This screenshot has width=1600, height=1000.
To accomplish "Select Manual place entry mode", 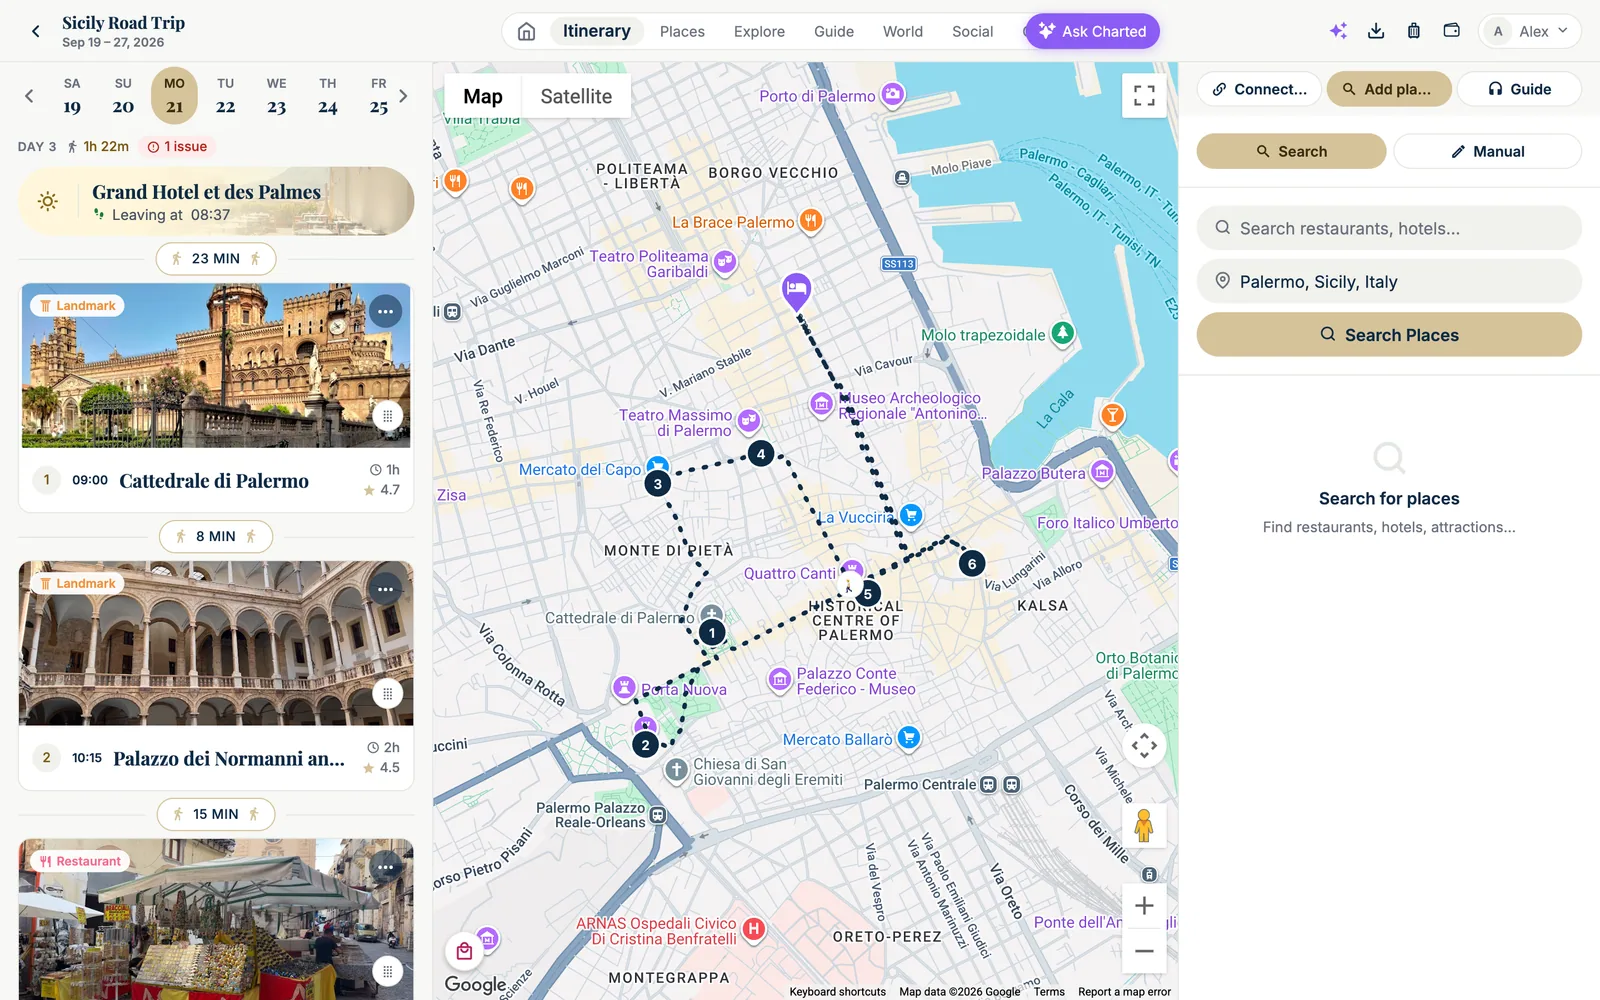I will click(x=1487, y=152).
